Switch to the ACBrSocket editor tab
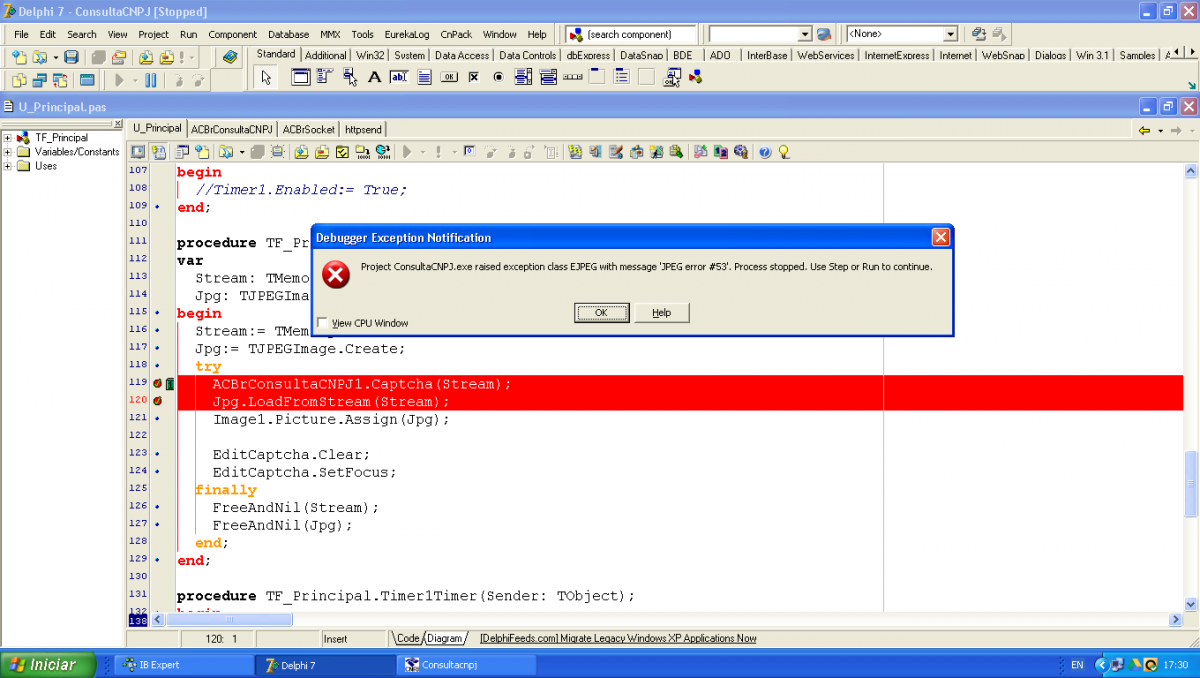The height and width of the screenshot is (678, 1200). pyautogui.click(x=309, y=129)
